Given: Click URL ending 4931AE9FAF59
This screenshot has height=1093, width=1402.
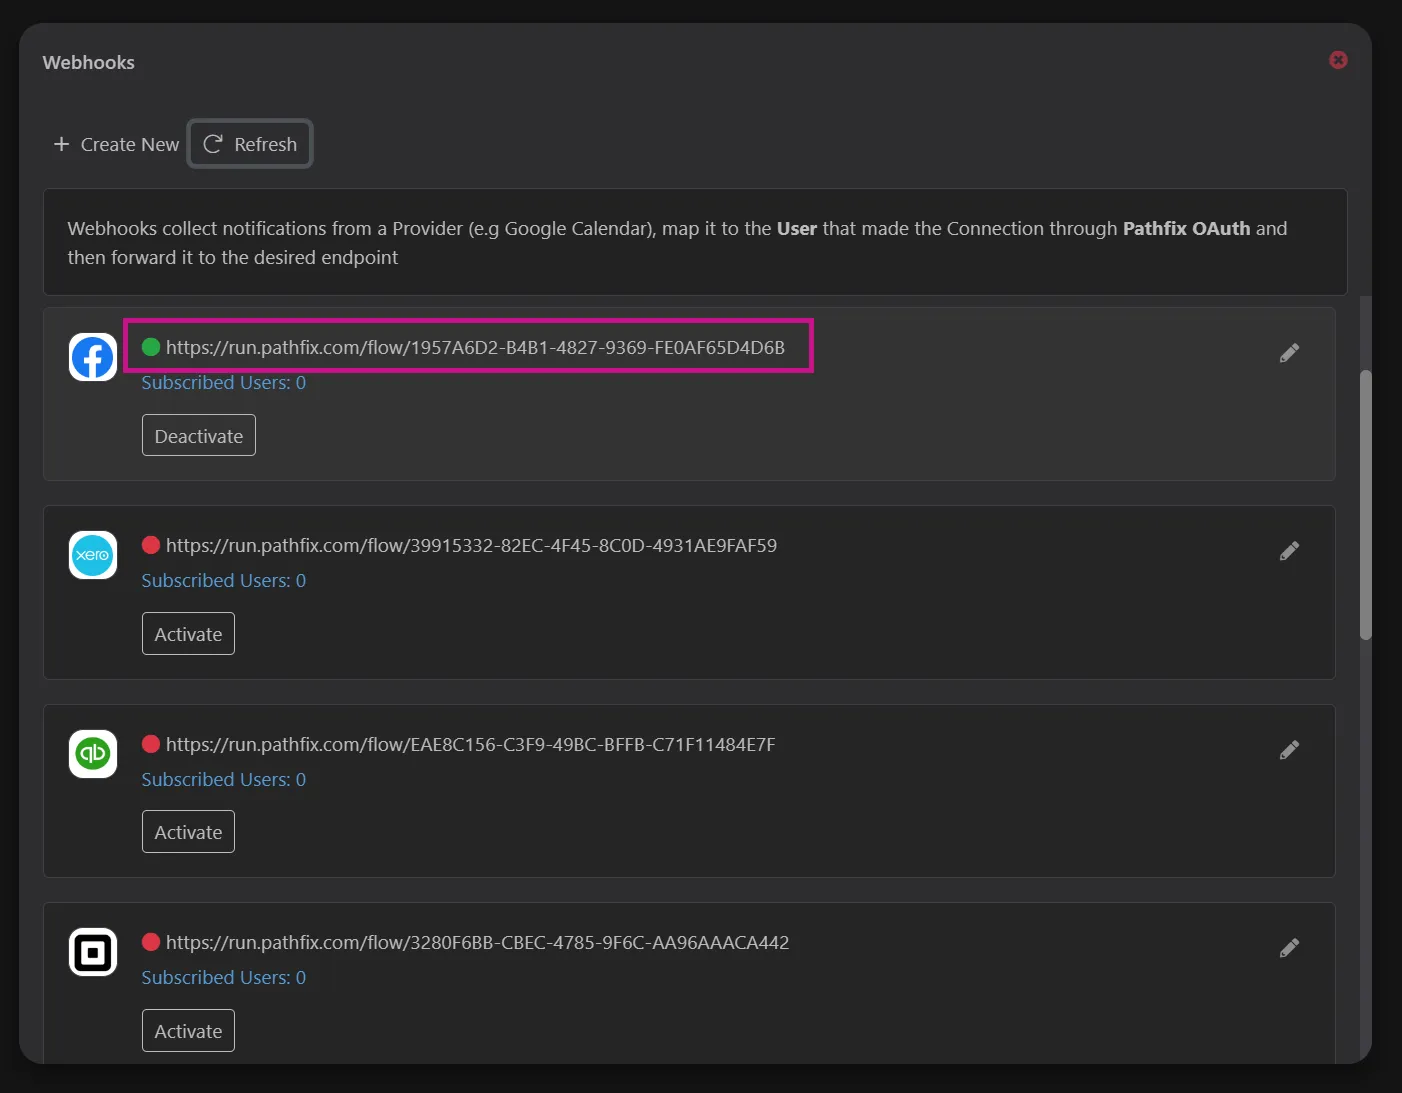Looking at the screenshot, I should coord(471,545).
